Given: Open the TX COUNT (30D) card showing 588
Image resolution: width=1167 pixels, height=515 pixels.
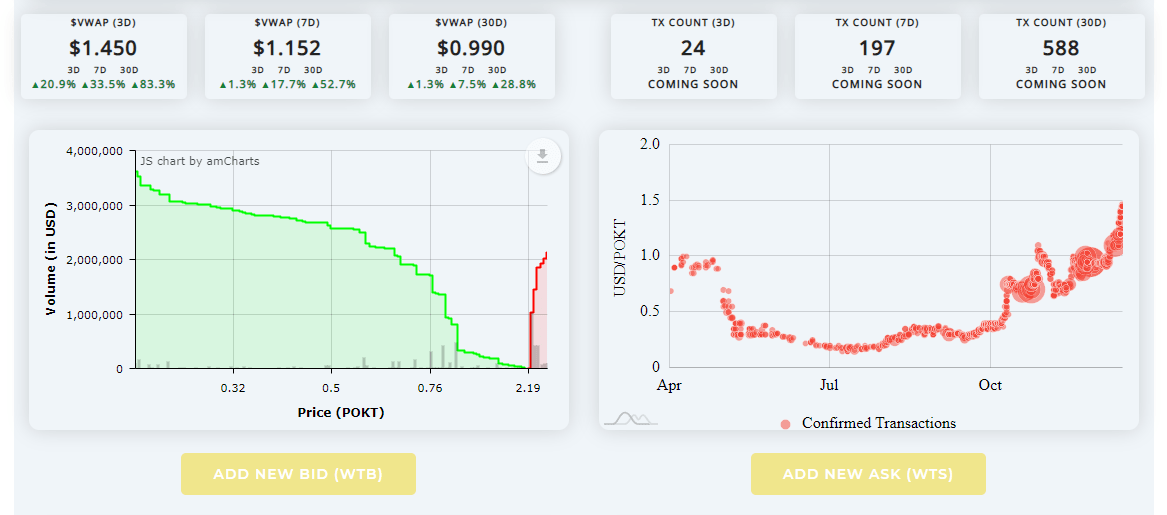Looking at the screenshot, I should (x=1061, y=57).
